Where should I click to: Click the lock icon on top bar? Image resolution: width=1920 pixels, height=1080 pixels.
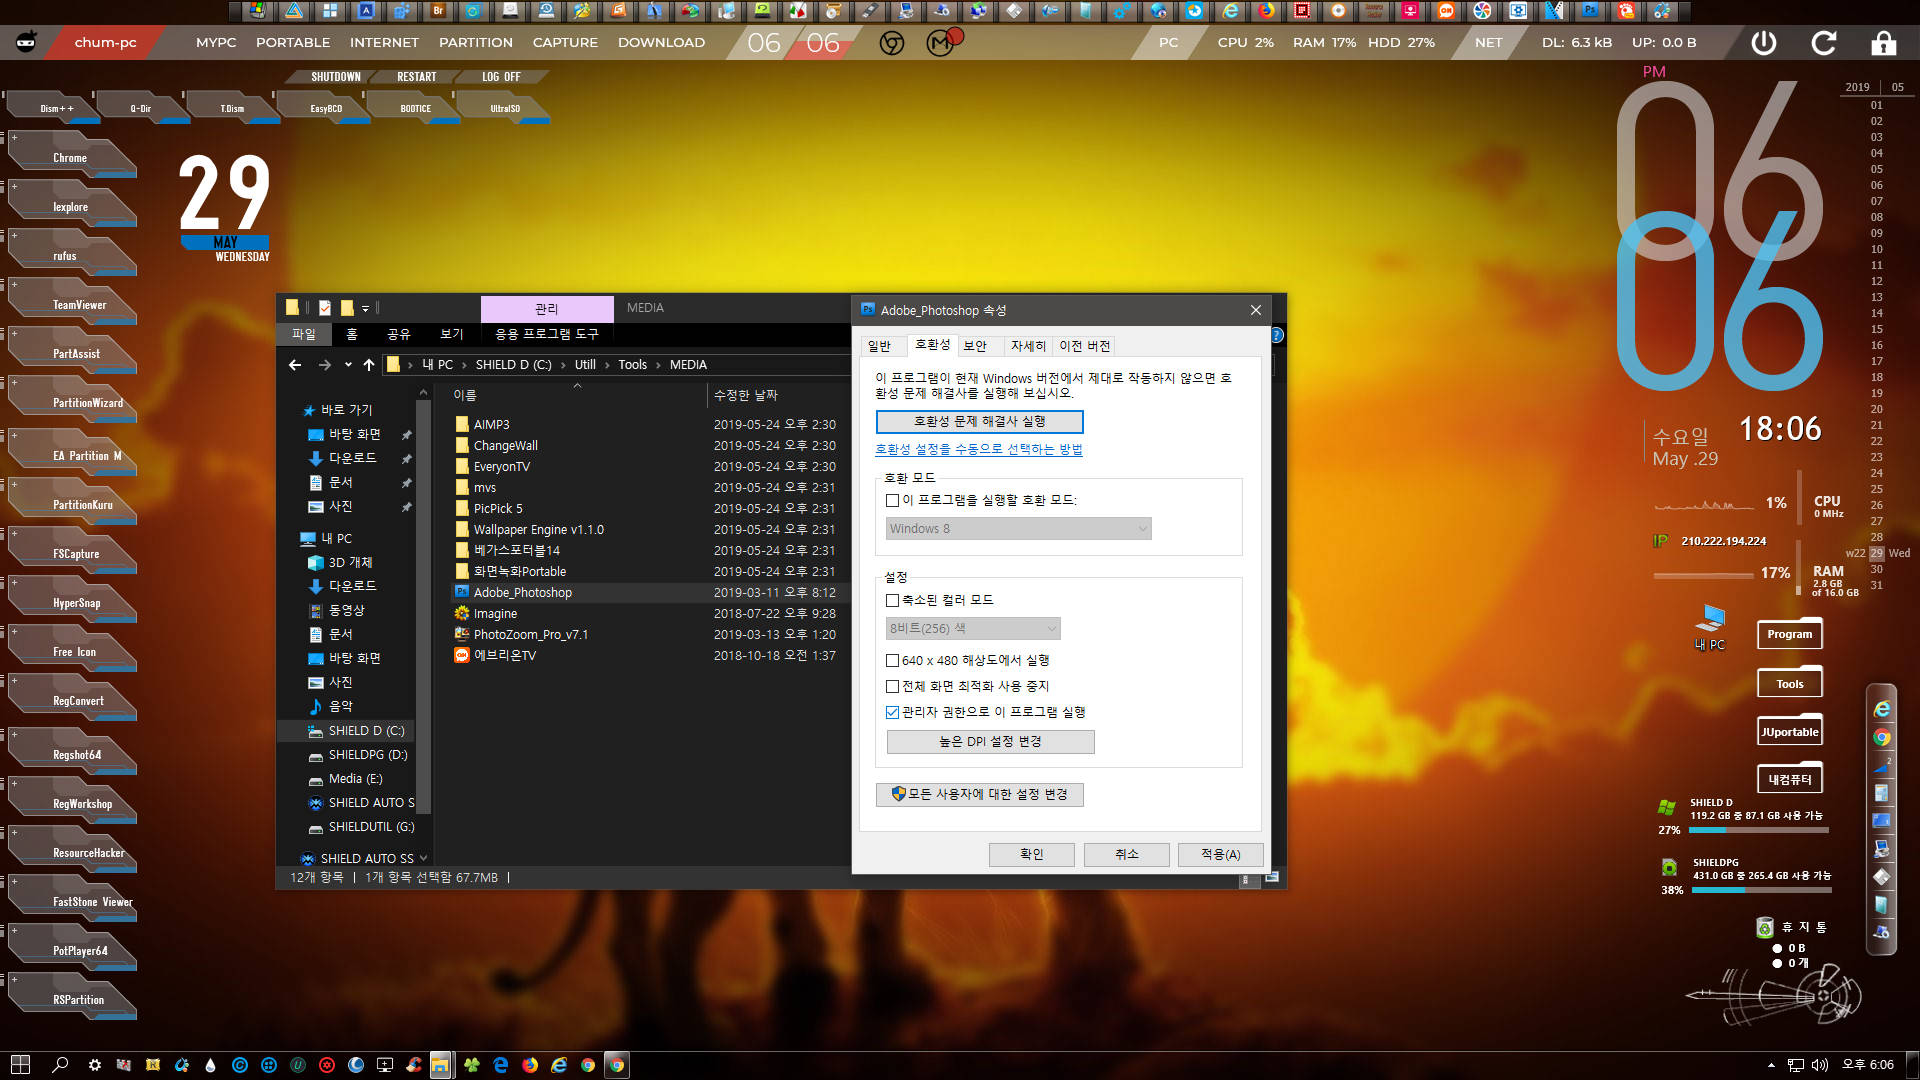(1884, 43)
